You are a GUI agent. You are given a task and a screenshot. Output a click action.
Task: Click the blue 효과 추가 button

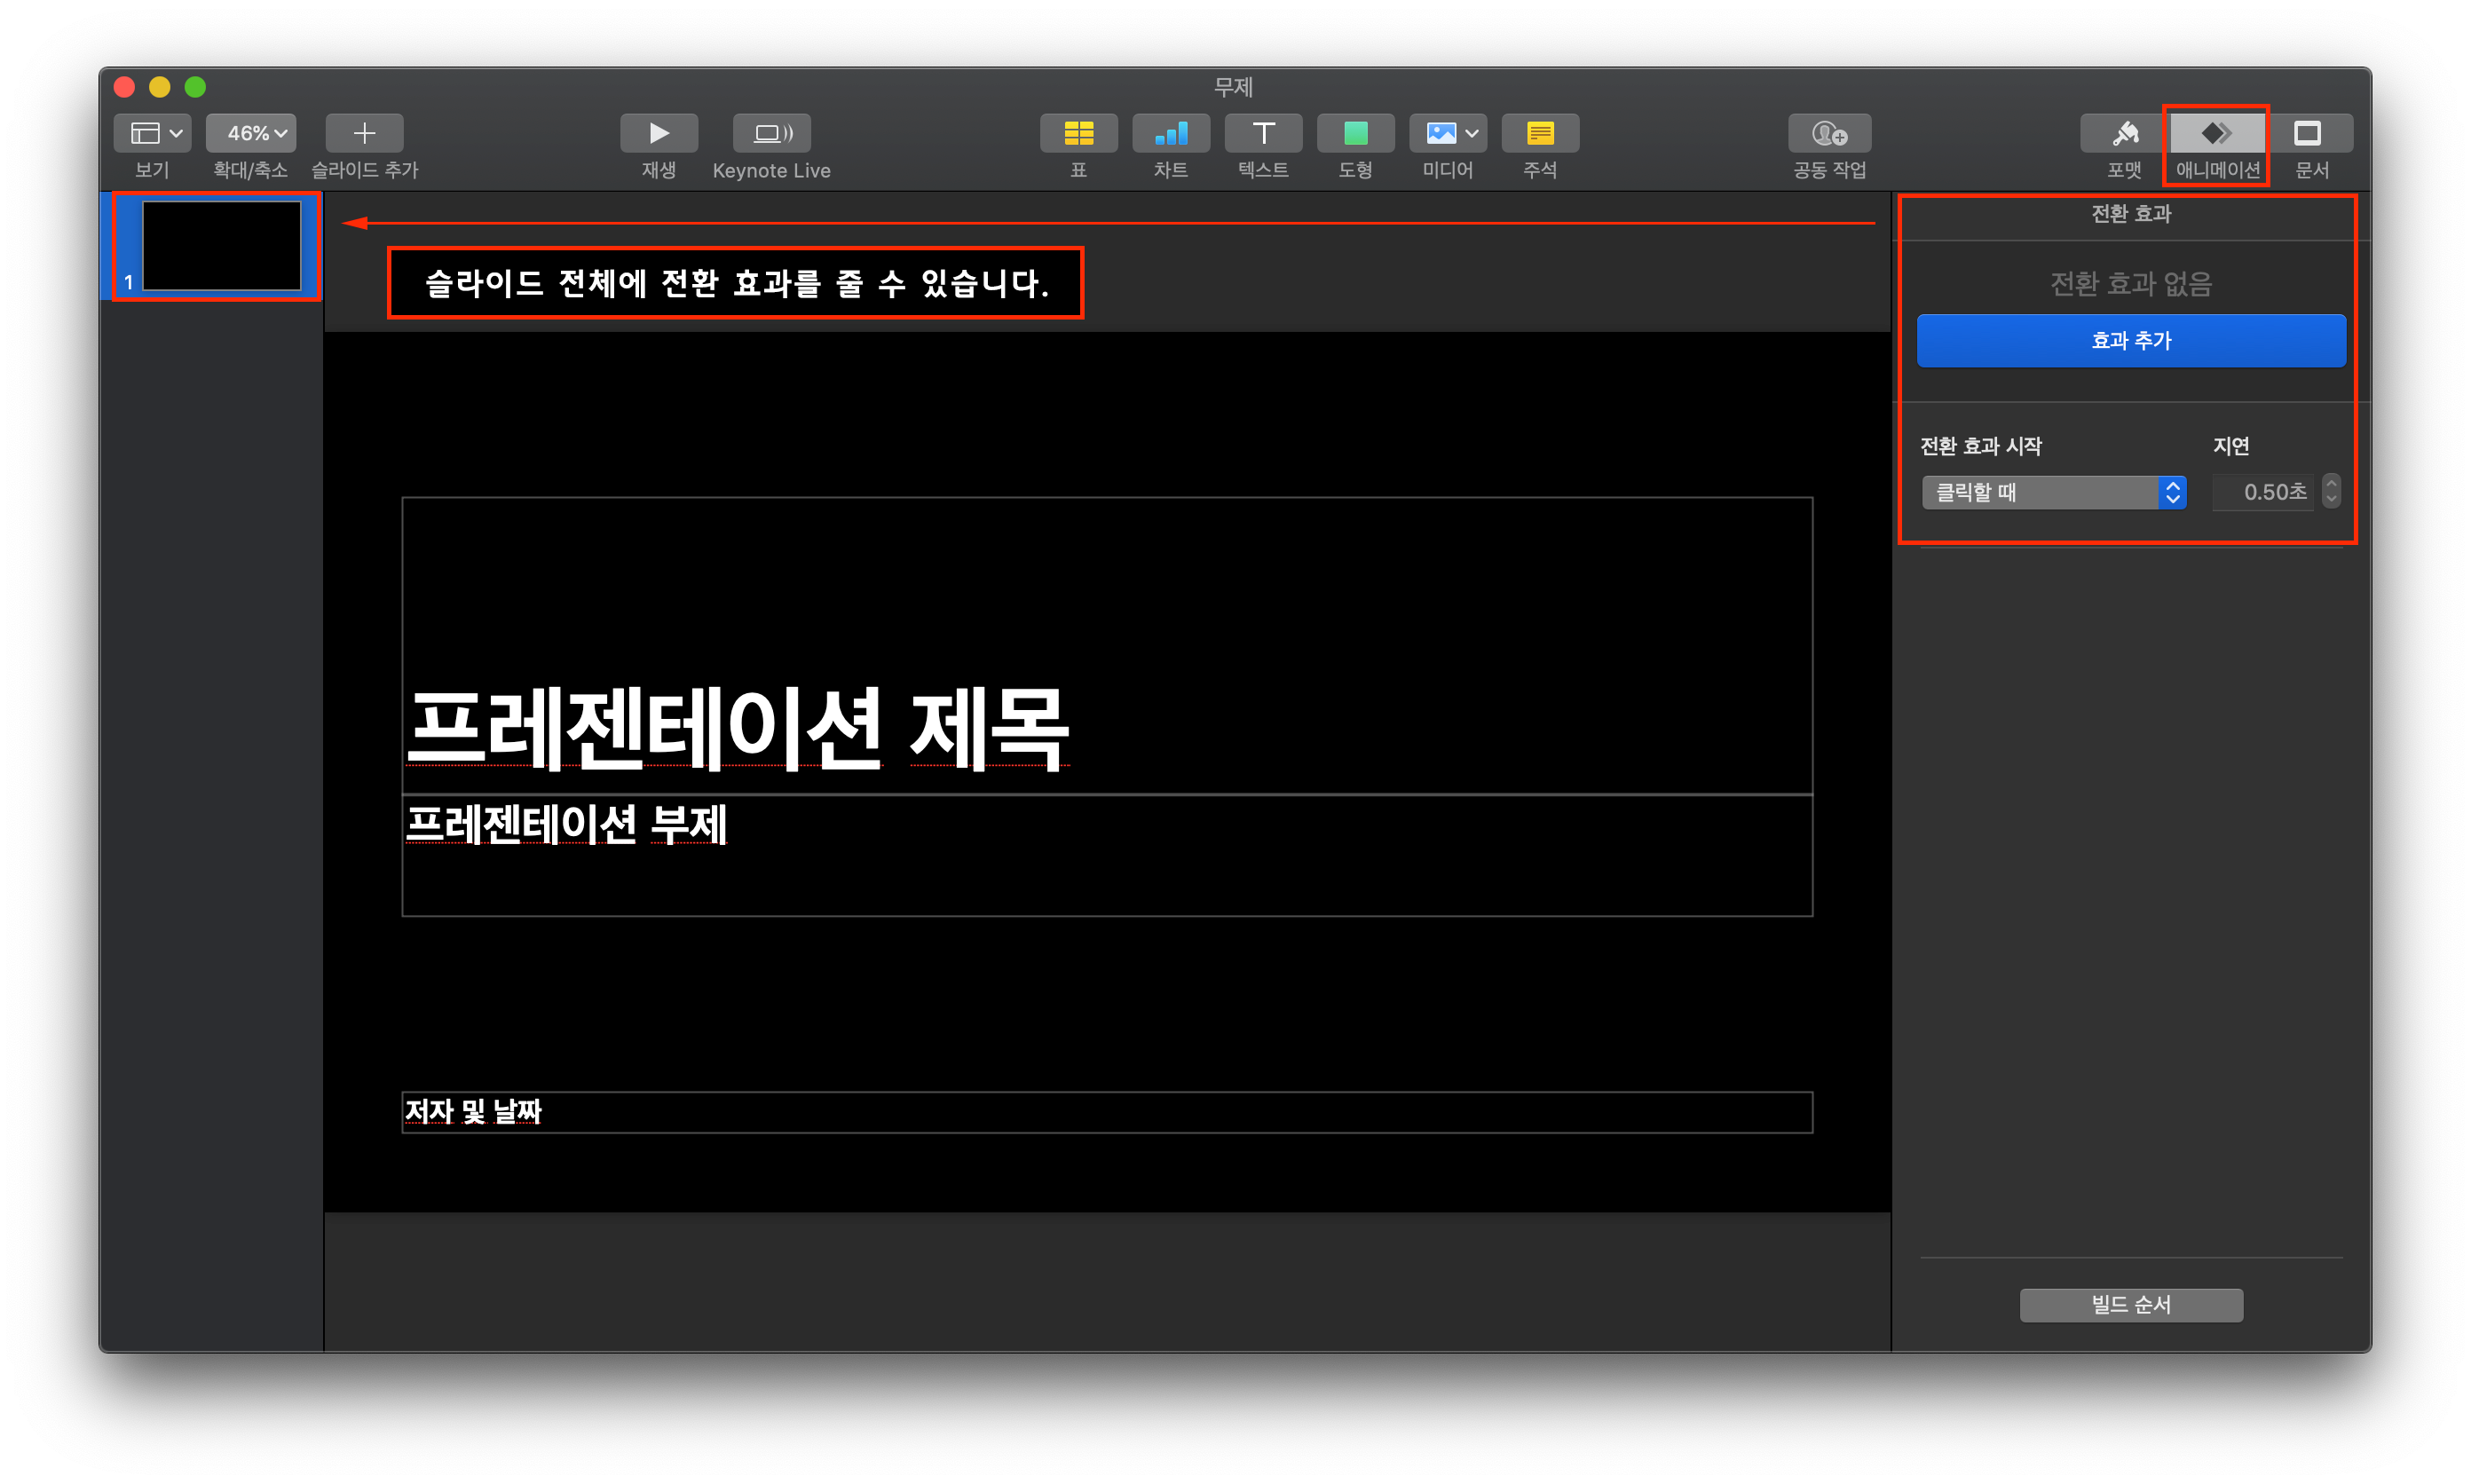[x=2130, y=341]
